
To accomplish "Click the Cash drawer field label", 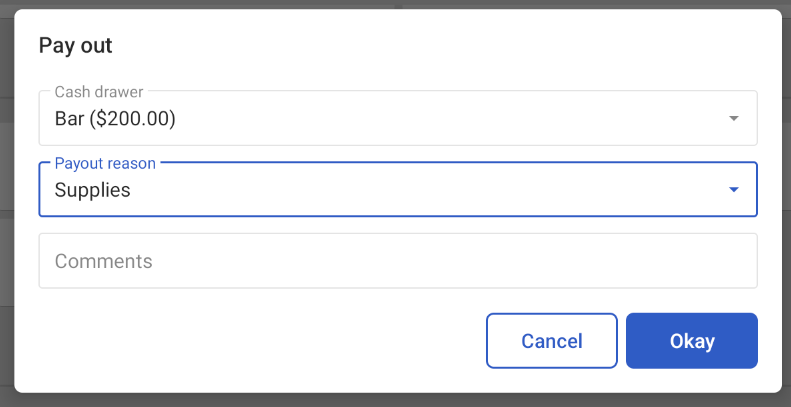I will tap(99, 92).
